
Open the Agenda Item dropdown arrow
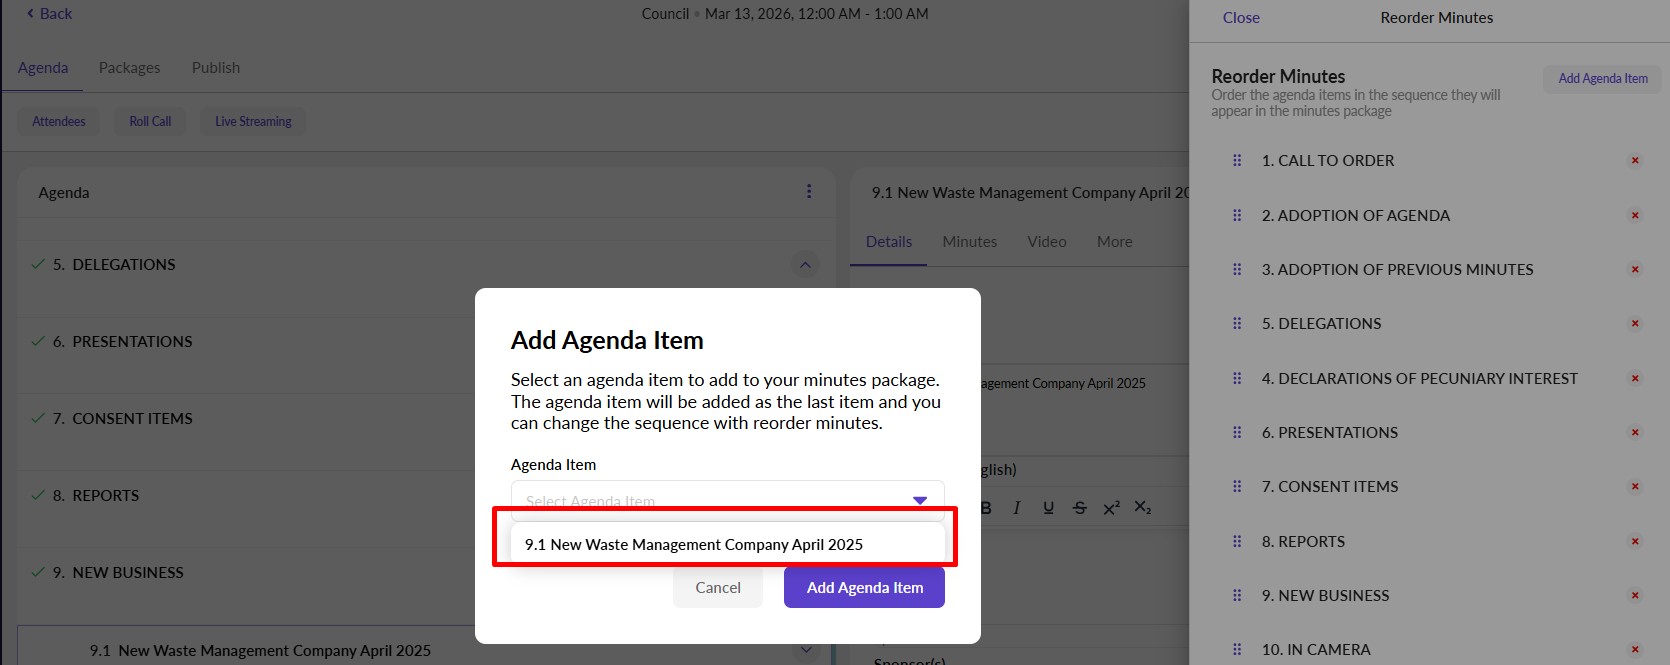(920, 500)
